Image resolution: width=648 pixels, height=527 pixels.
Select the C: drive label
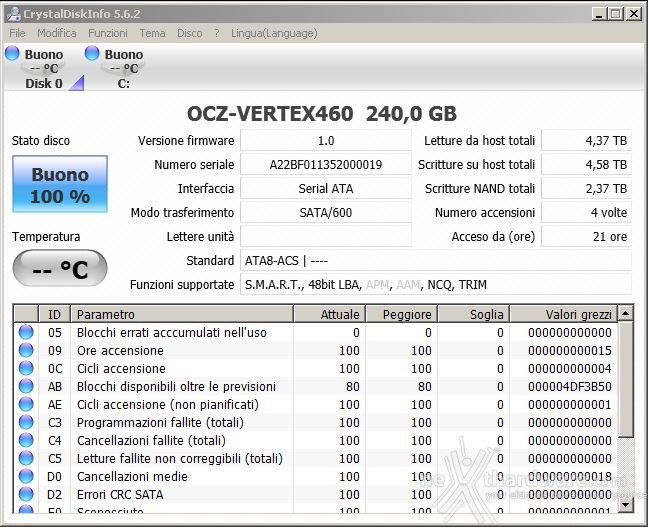pos(124,83)
